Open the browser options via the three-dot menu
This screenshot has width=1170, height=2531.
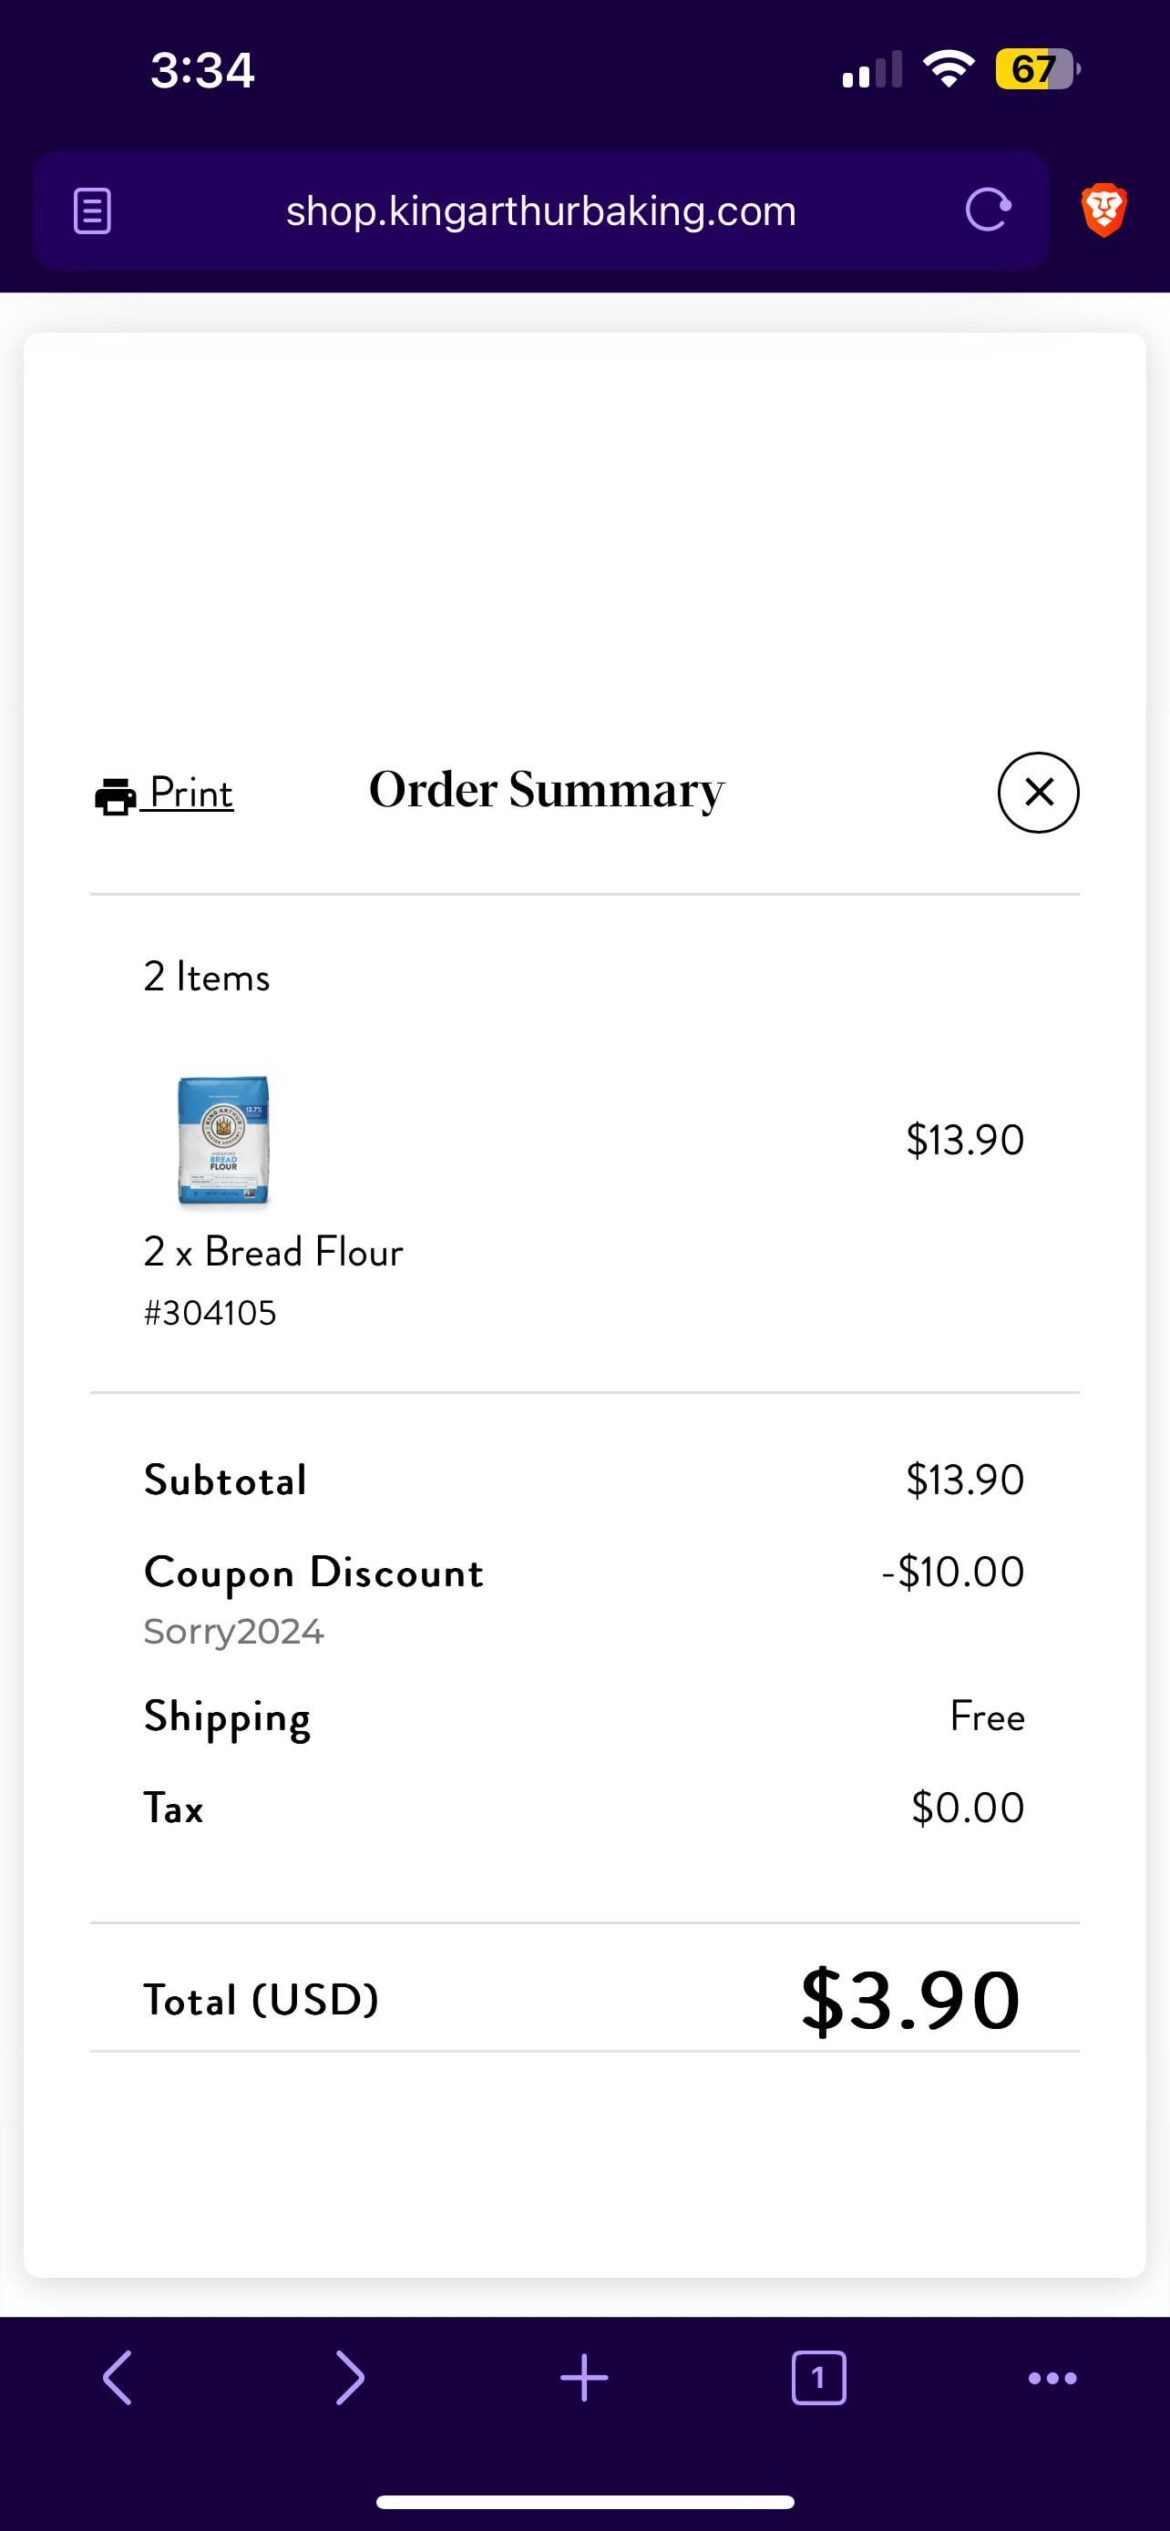tap(1051, 2377)
